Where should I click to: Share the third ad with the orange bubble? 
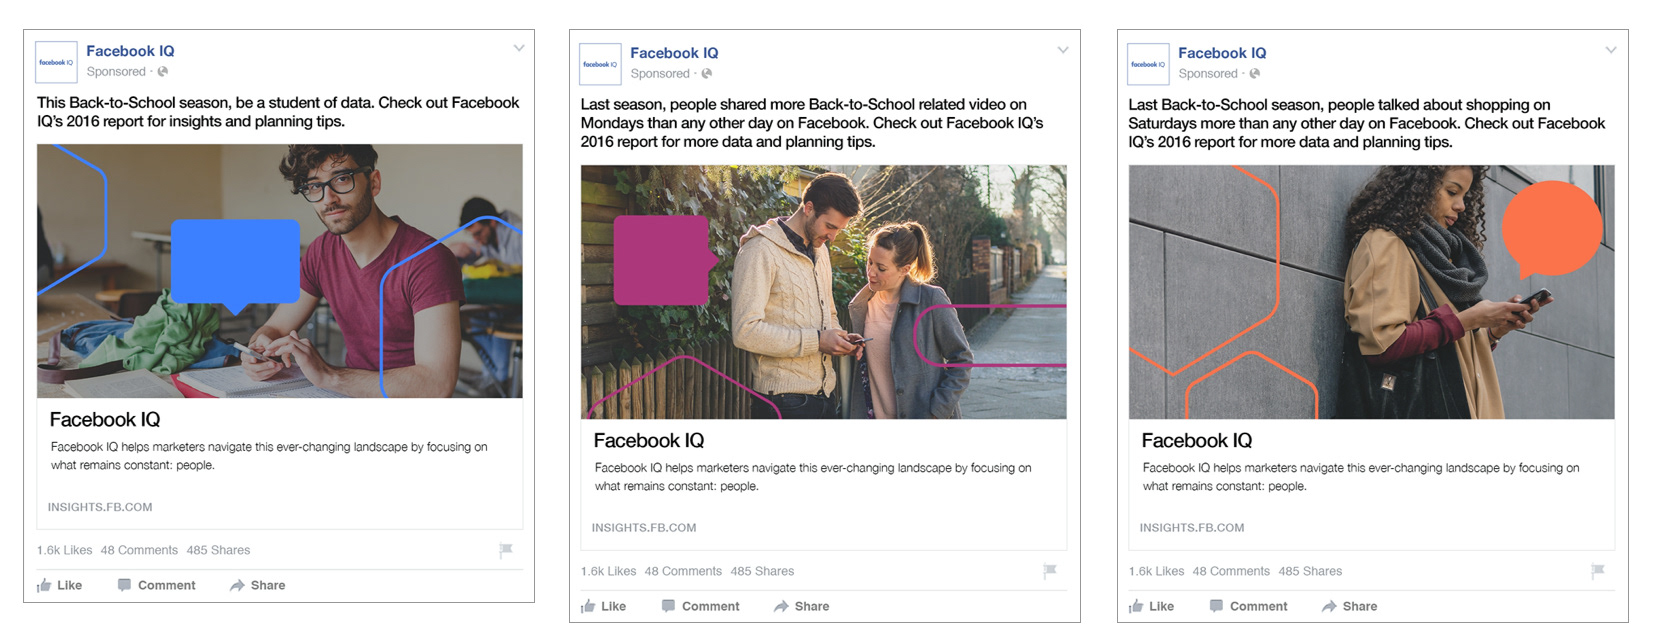click(x=1349, y=606)
